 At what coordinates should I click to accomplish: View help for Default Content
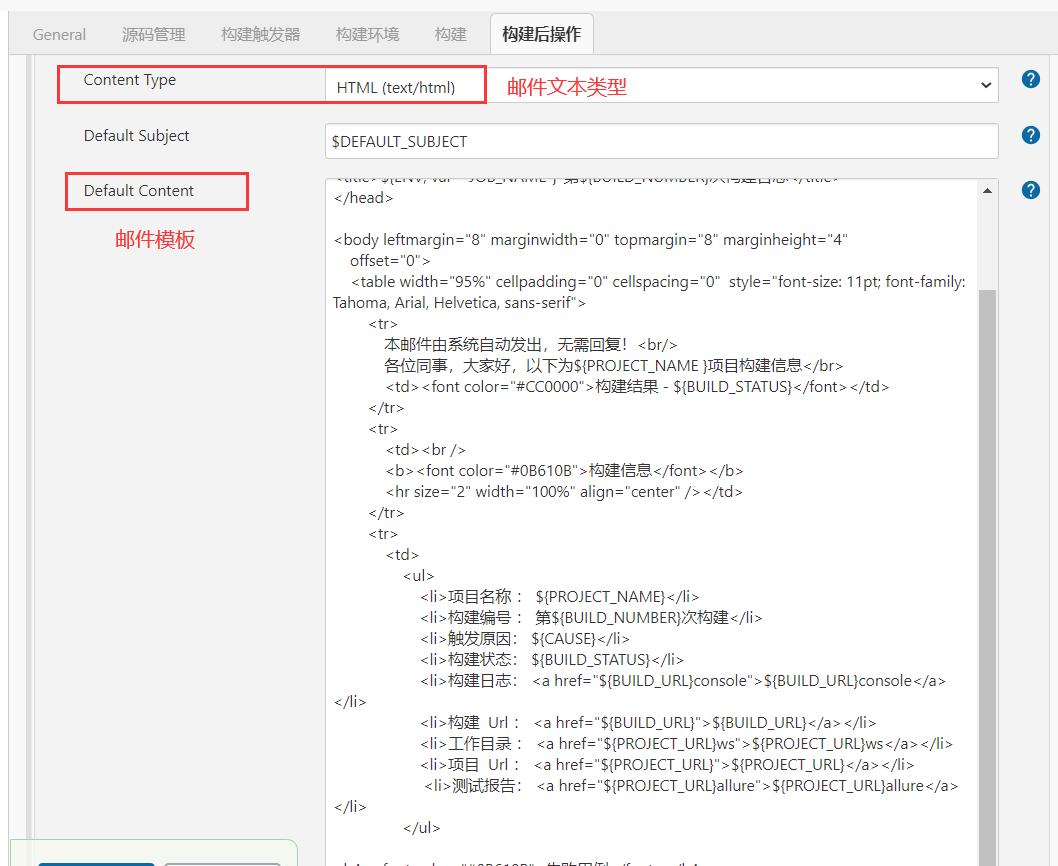[x=1030, y=189]
